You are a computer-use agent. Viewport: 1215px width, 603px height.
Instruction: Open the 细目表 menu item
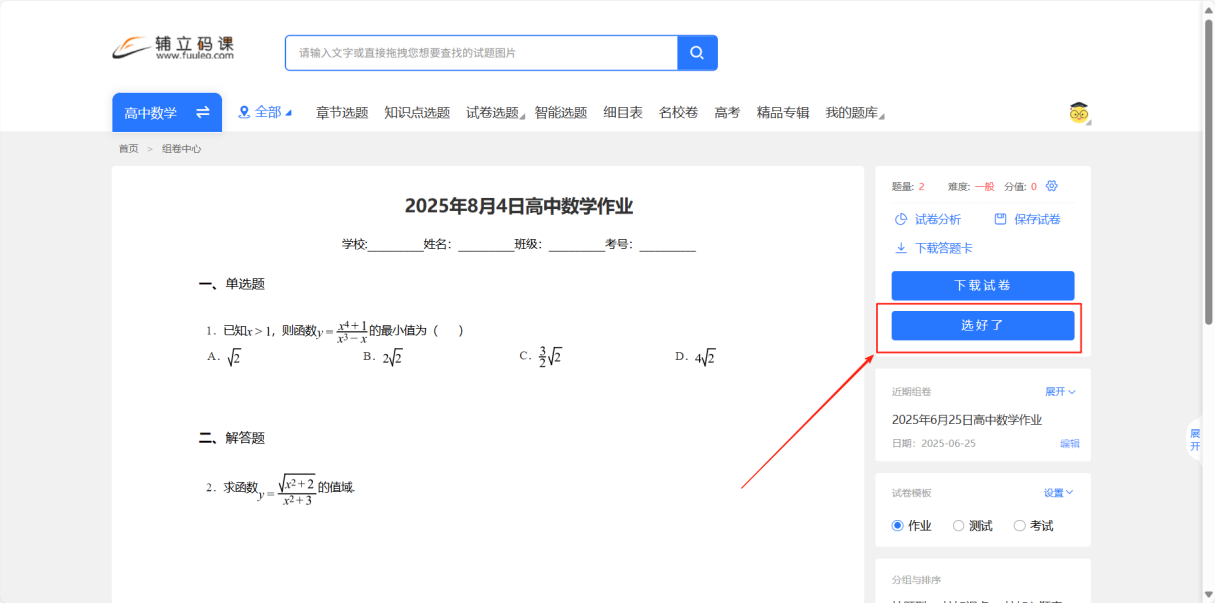[x=623, y=113]
